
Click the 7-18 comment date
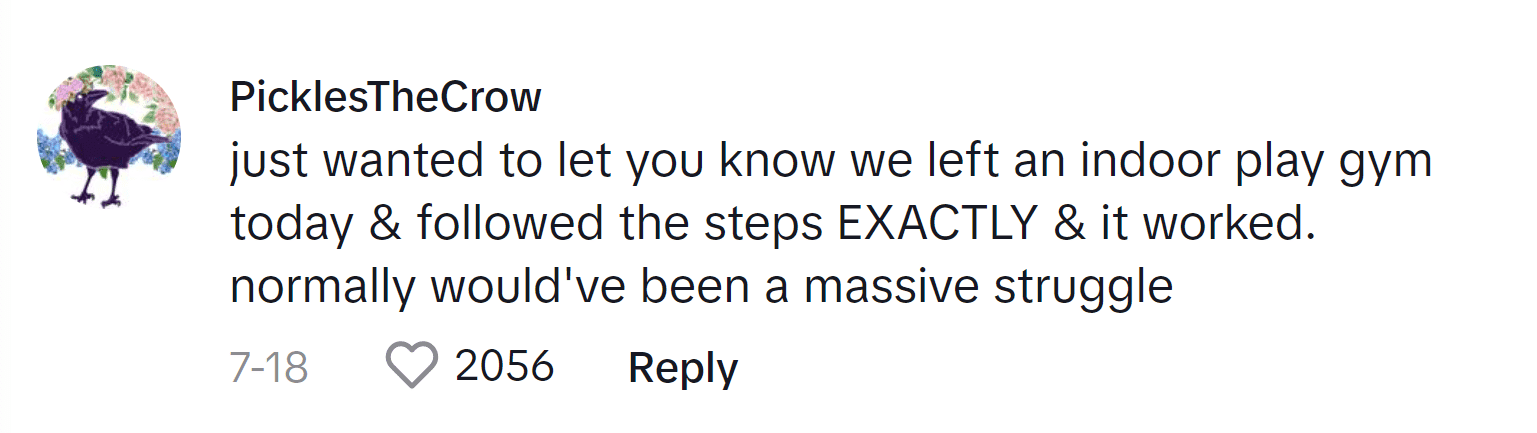(x=268, y=368)
